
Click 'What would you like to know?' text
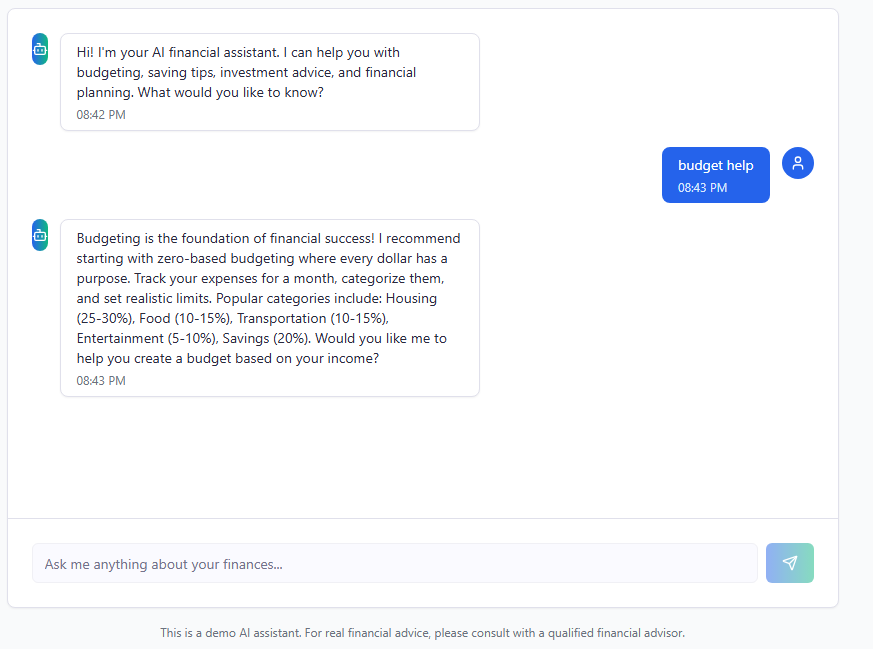(x=230, y=92)
